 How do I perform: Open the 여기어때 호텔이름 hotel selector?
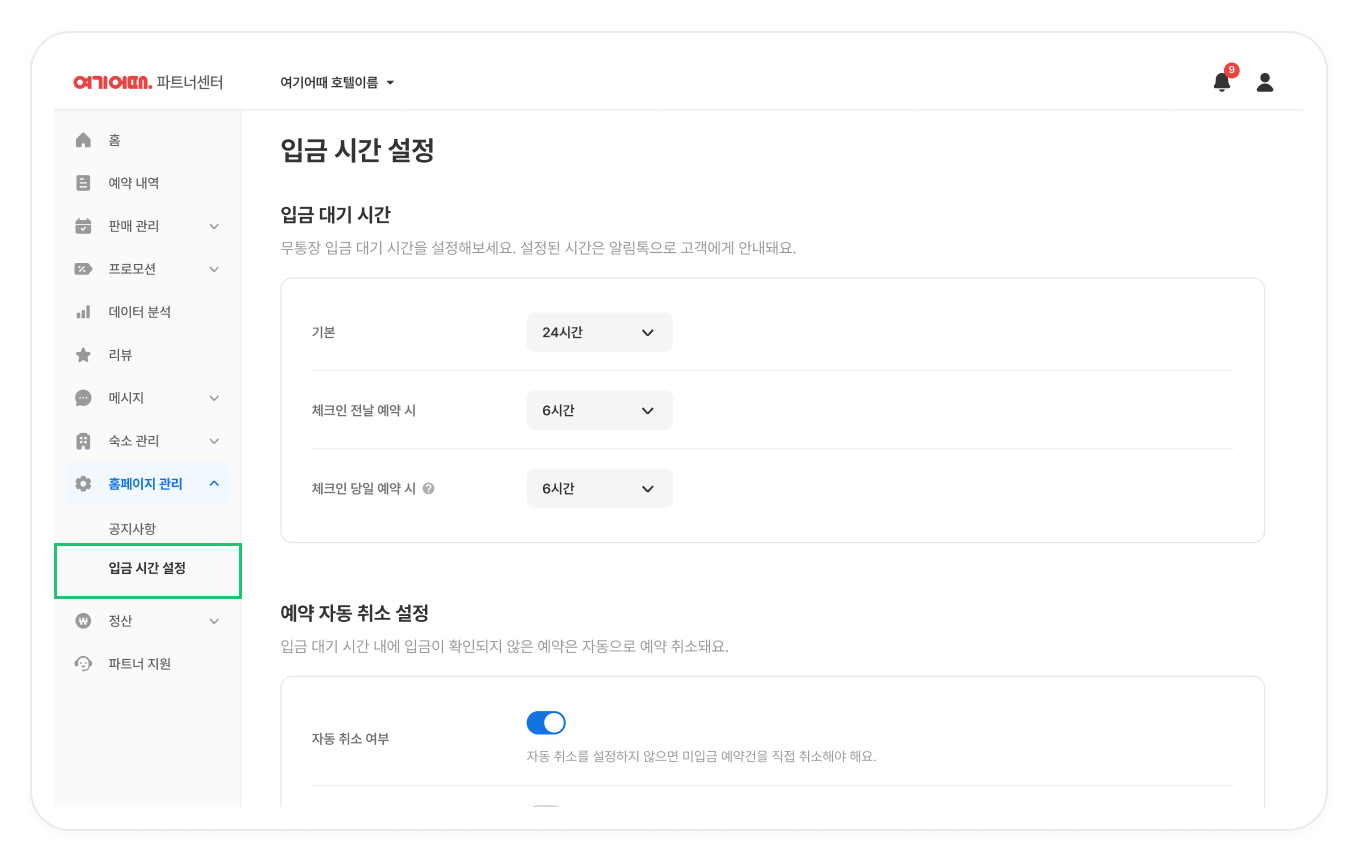tap(338, 83)
